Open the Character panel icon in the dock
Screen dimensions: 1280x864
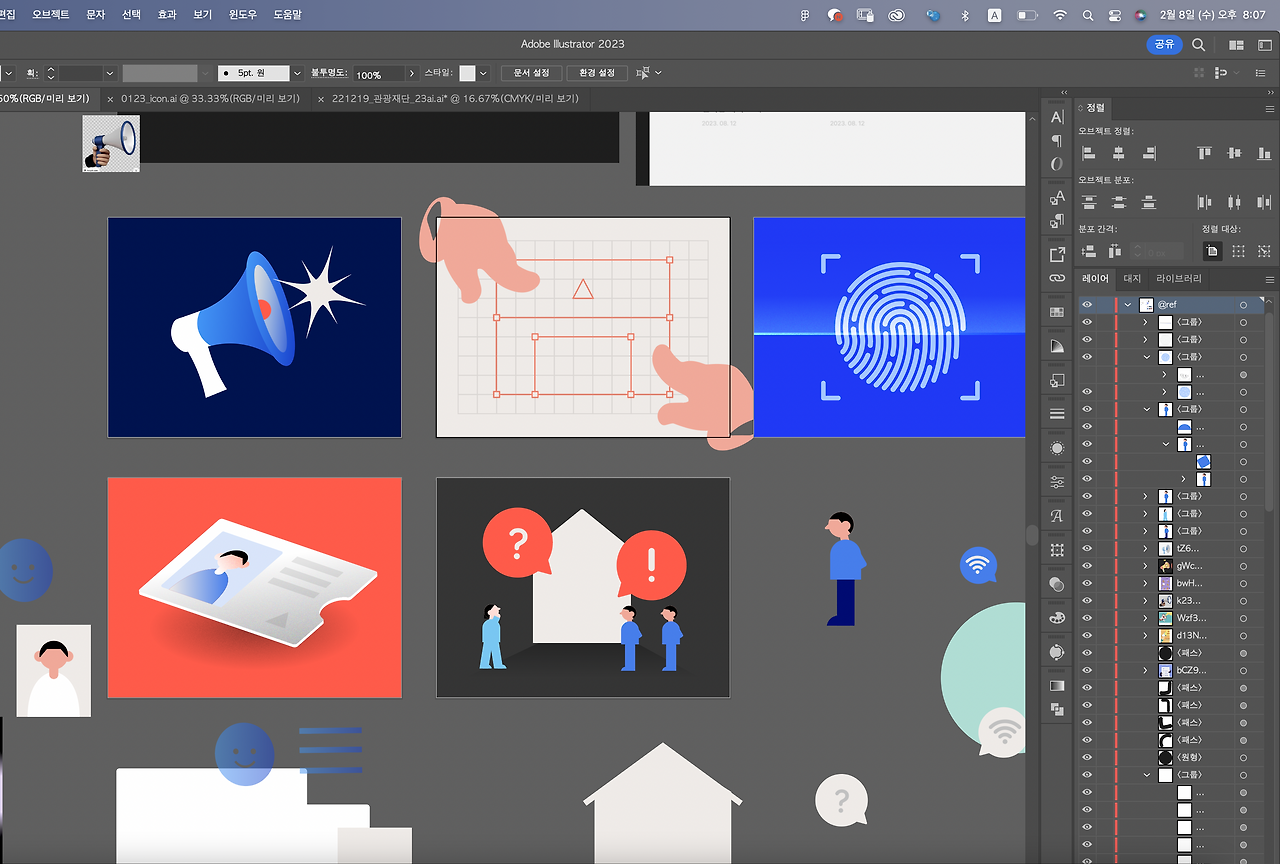point(1057,118)
